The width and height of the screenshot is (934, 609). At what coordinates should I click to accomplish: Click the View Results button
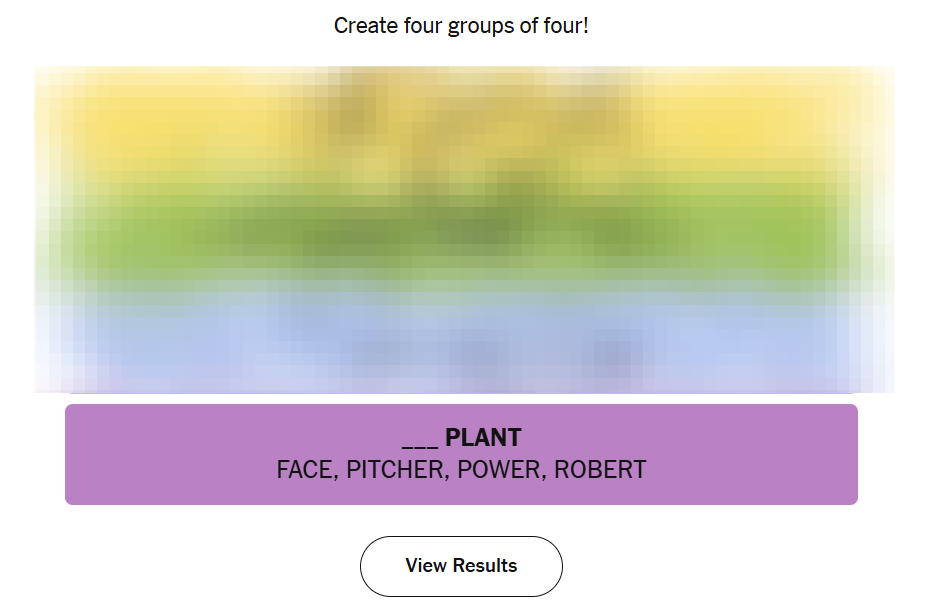(x=461, y=566)
